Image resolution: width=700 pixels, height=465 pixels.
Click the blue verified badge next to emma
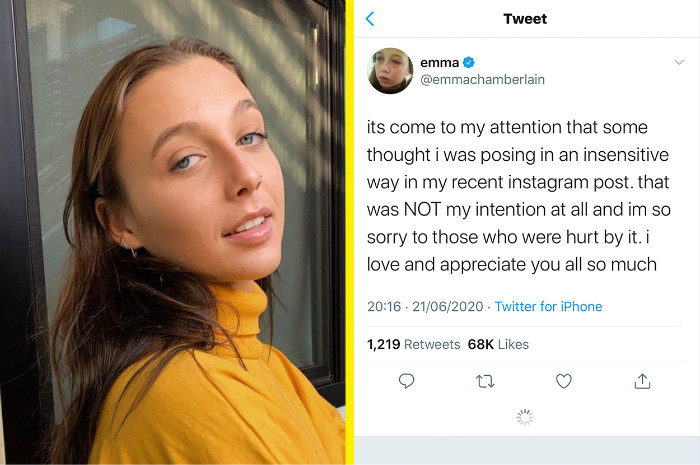pyautogui.click(x=469, y=63)
